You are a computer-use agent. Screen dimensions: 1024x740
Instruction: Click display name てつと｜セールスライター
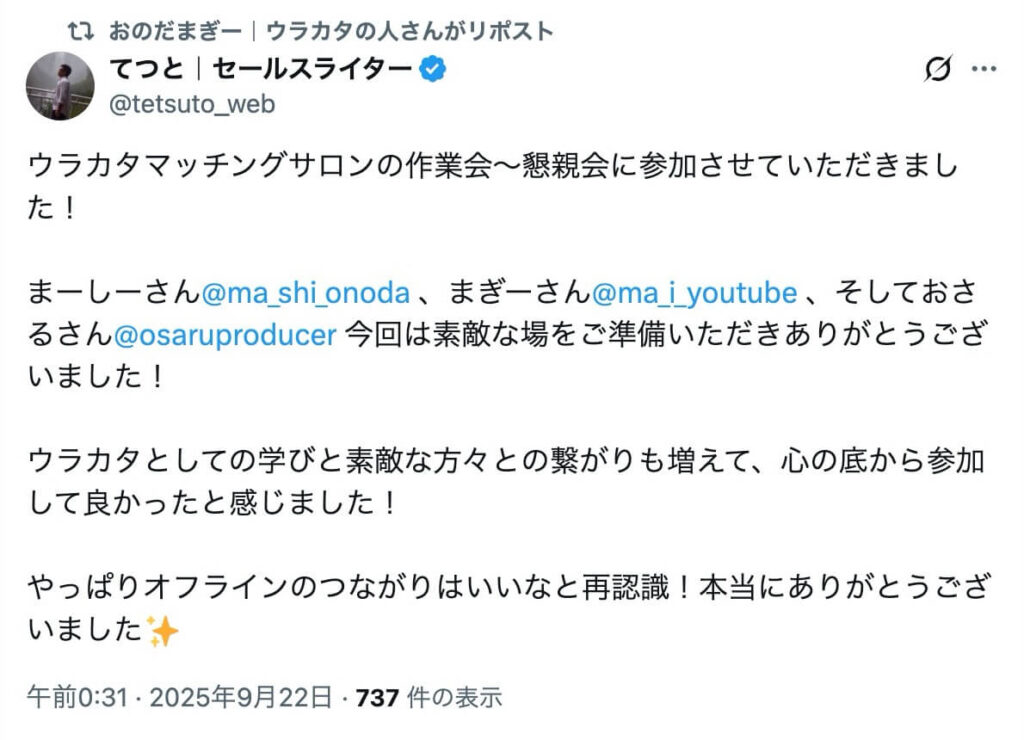pos(260,70)
